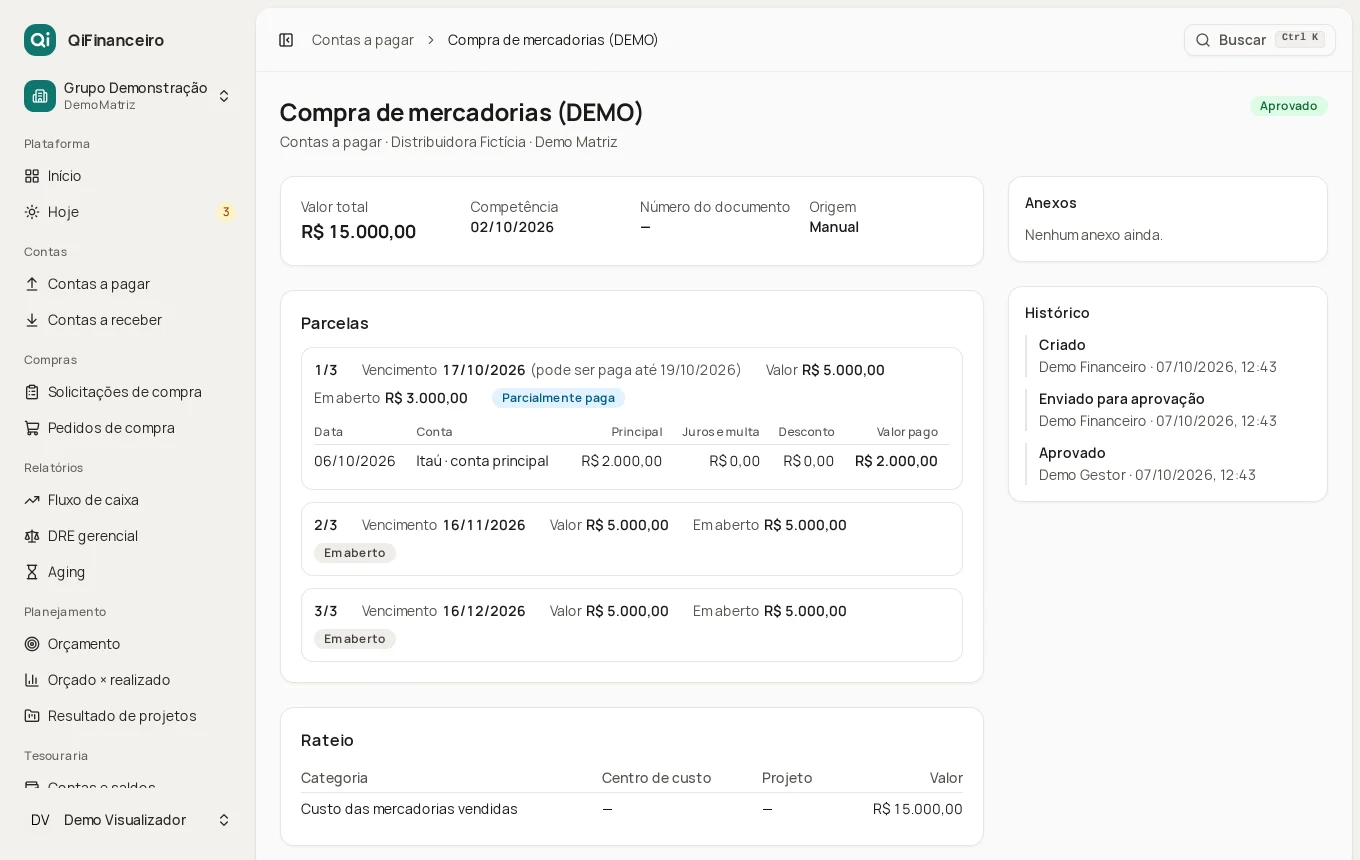Click the payment date 06/10/2026
This screenshot has height=860, width=1360.
(355, 461)
